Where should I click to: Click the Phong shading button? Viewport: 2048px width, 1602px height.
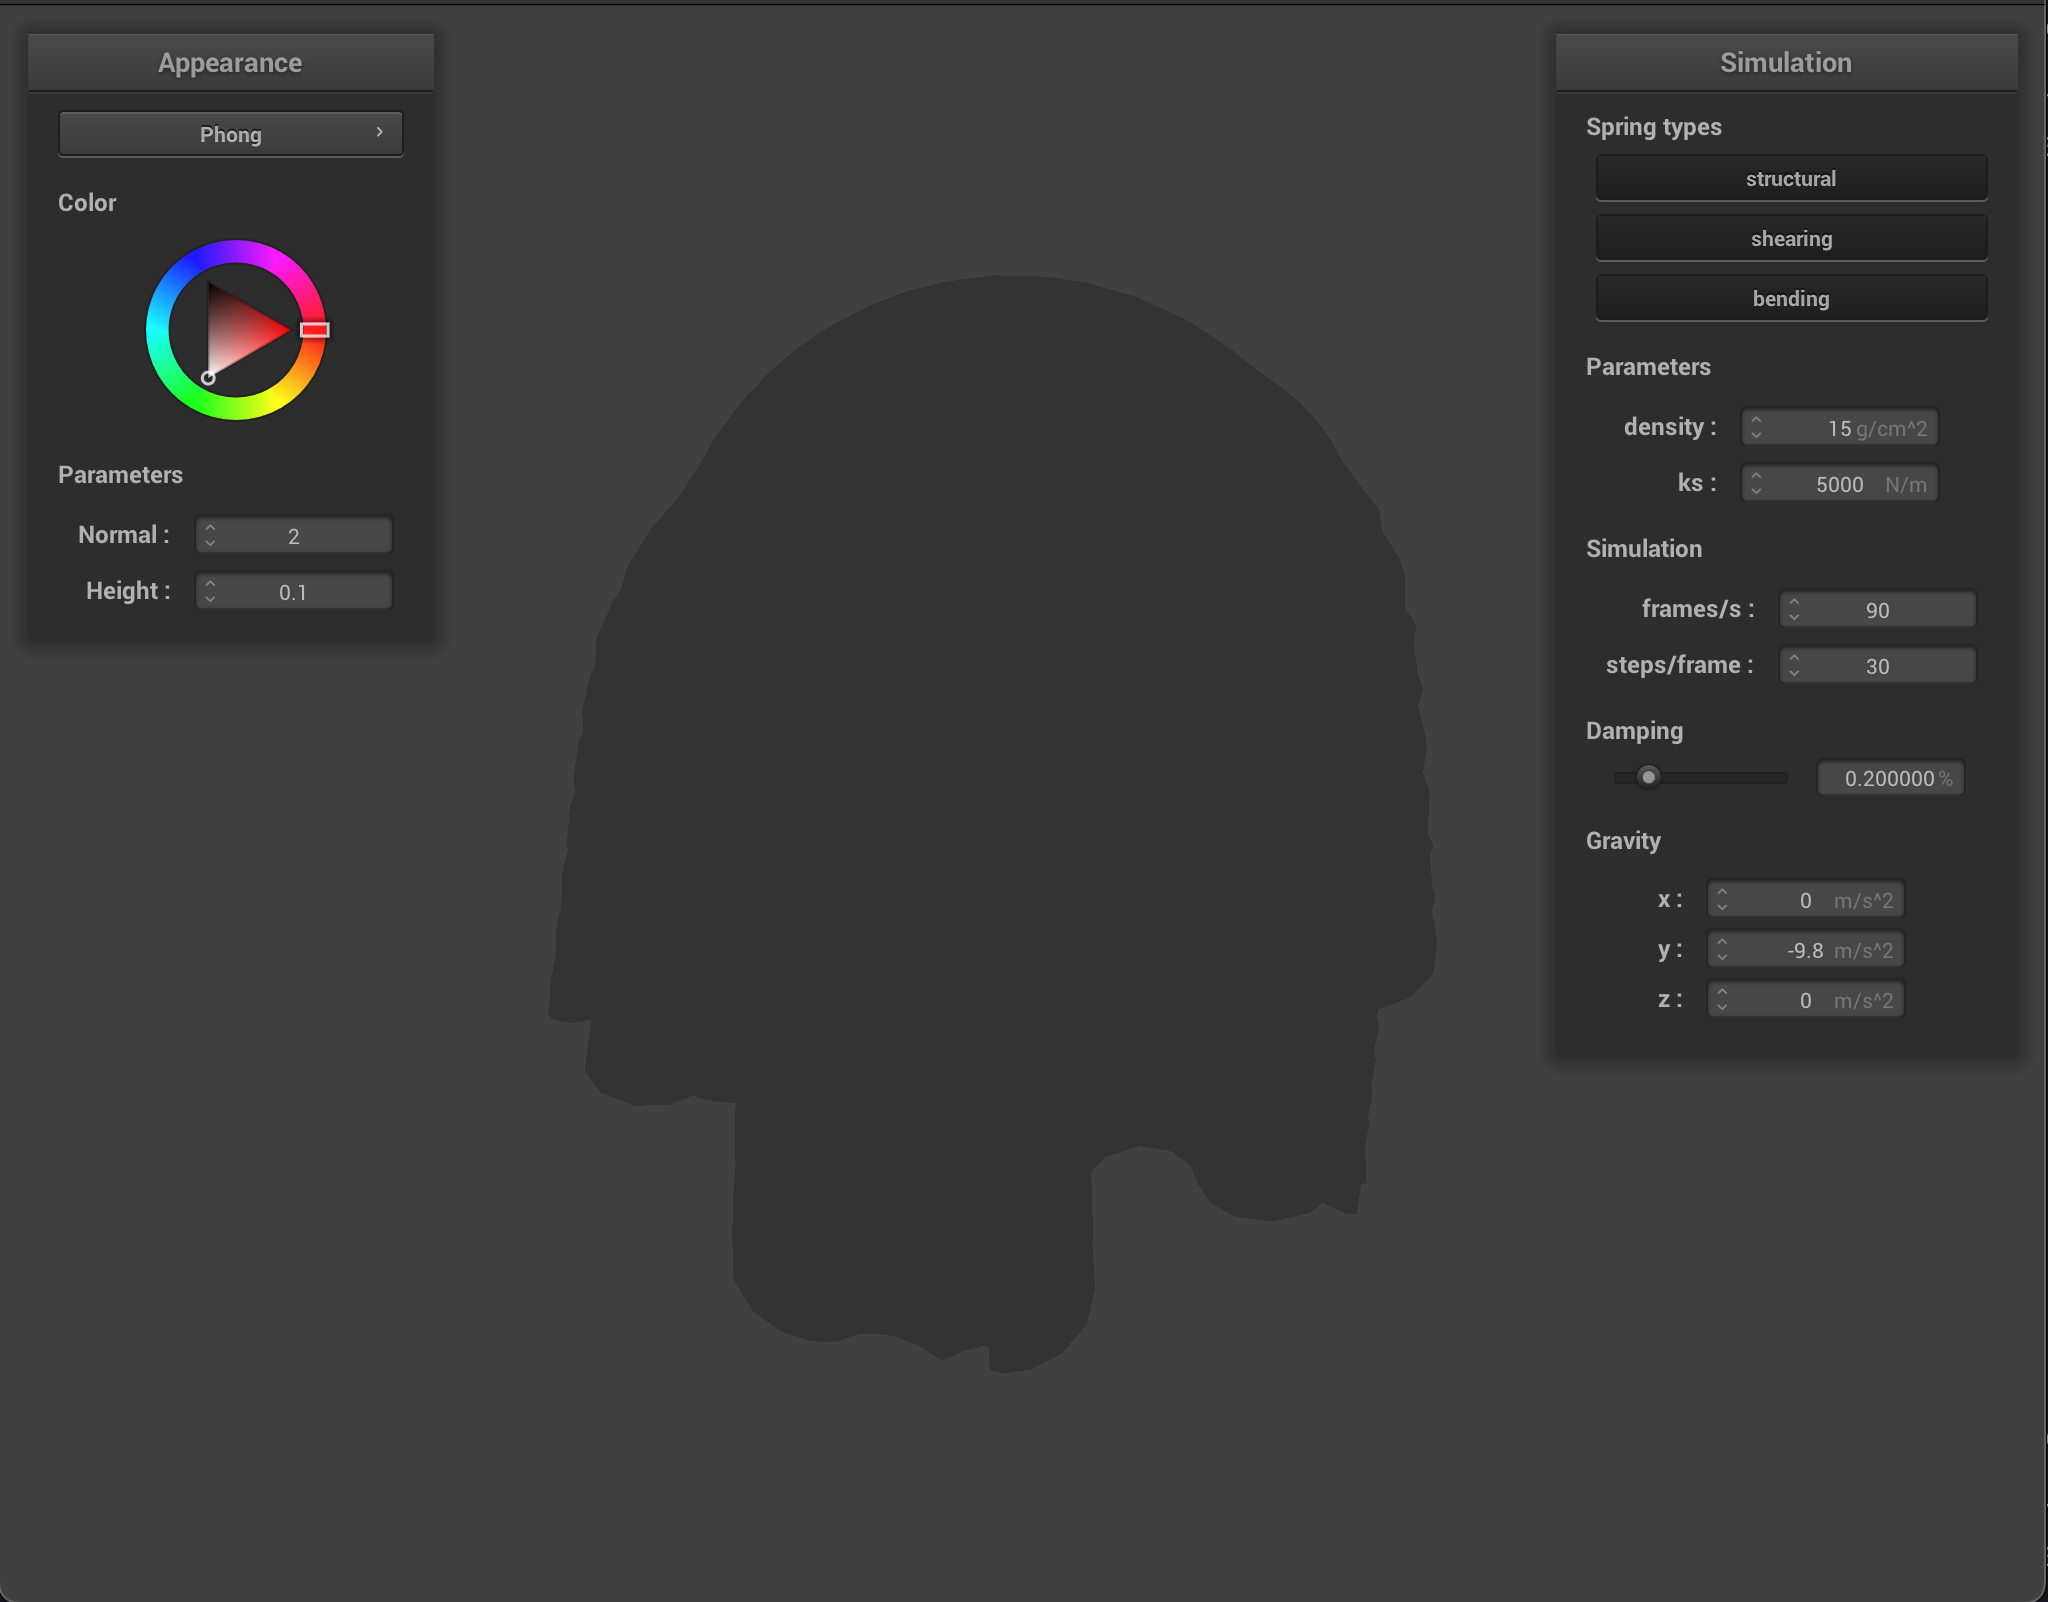coord(230,133)
